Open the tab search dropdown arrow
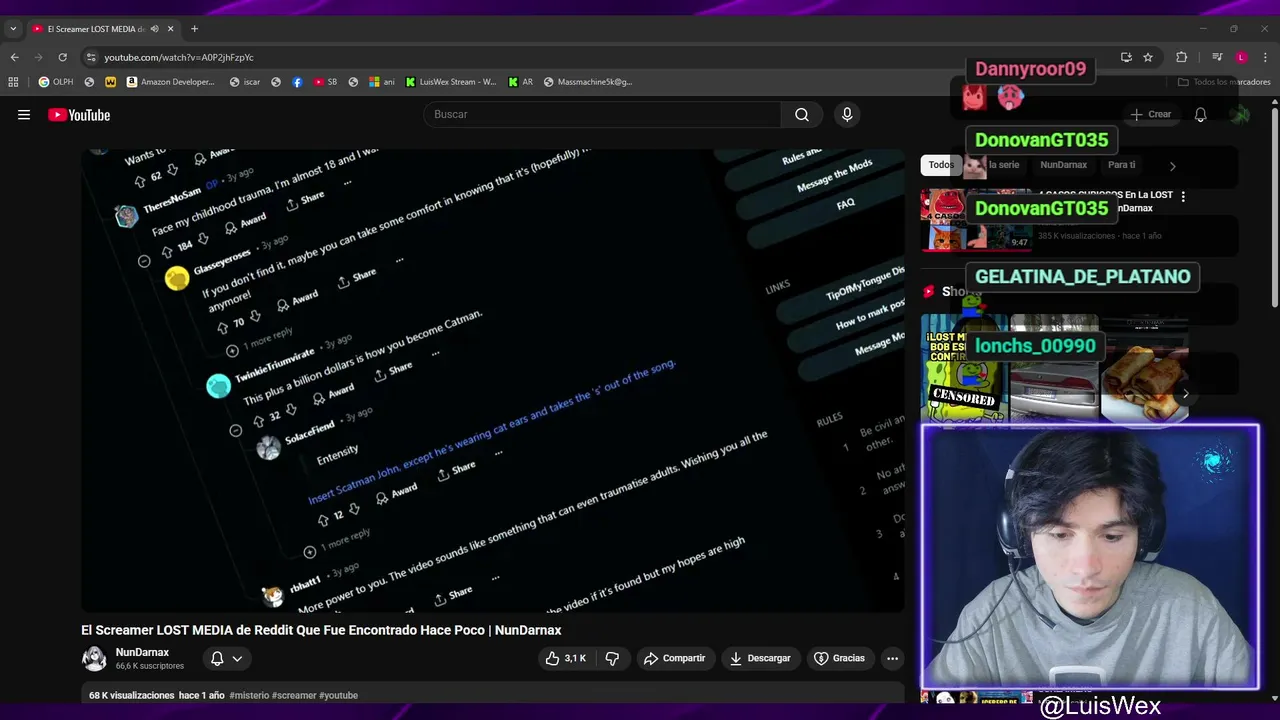1280x720 pixels. point(13,29)
